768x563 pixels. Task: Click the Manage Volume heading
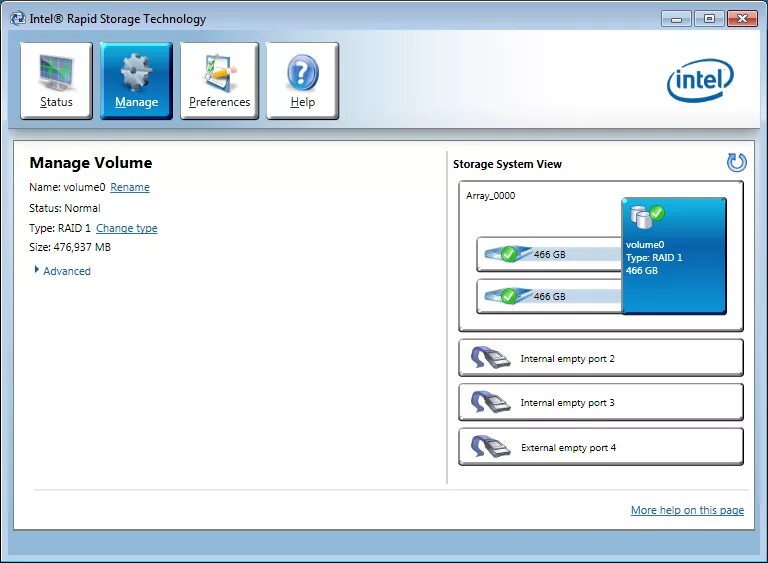click(91, 163)
